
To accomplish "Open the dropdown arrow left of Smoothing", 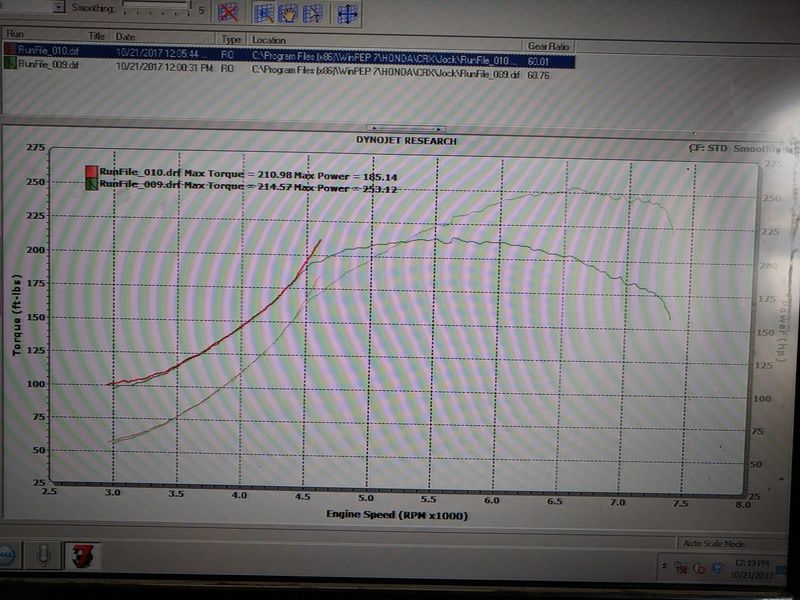I will [x=60, y=7].
